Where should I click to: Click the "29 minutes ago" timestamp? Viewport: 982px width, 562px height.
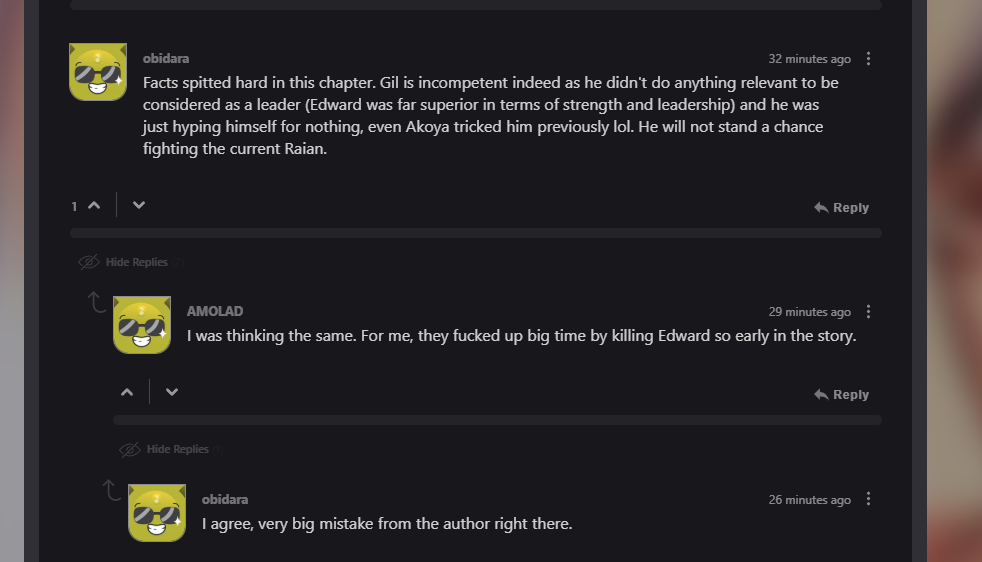(809, 312)
